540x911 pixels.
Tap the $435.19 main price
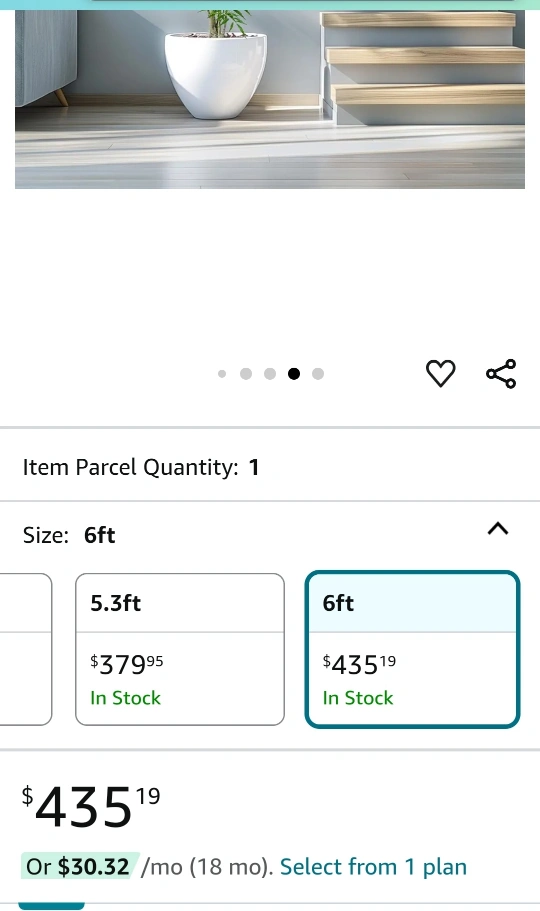91,806
